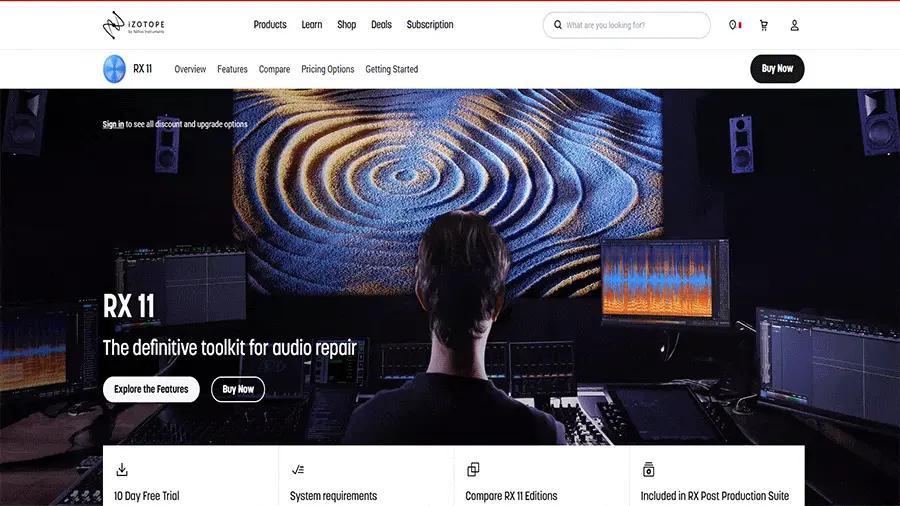The width and height of the screenshot is (900, 506).
Task: Open the region location pin icon
Action: click(733, 25)
